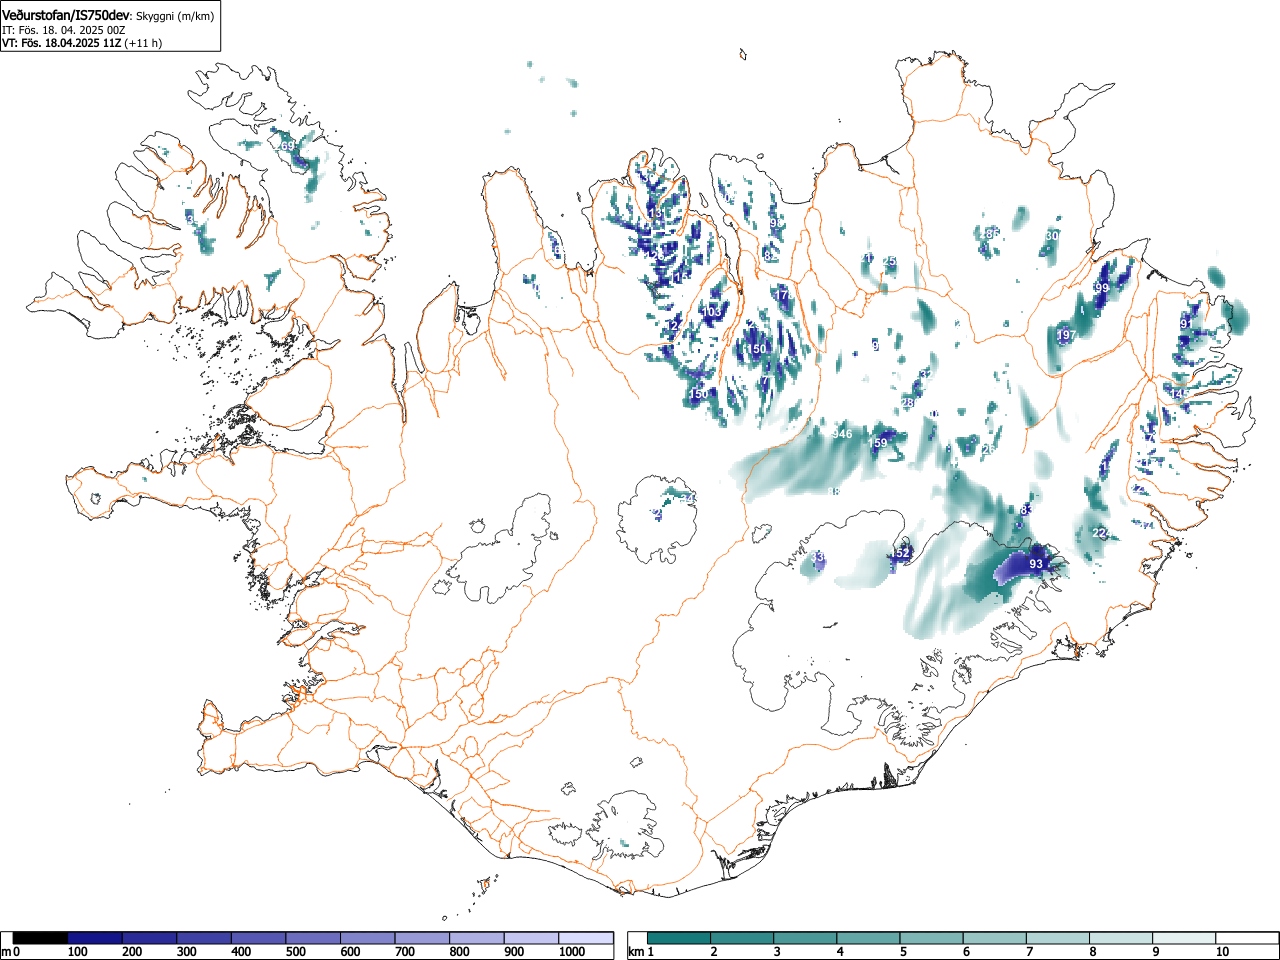Click the '83' map value above glacier
This screenshot has width=1280, height=960.
(1025, 510)
